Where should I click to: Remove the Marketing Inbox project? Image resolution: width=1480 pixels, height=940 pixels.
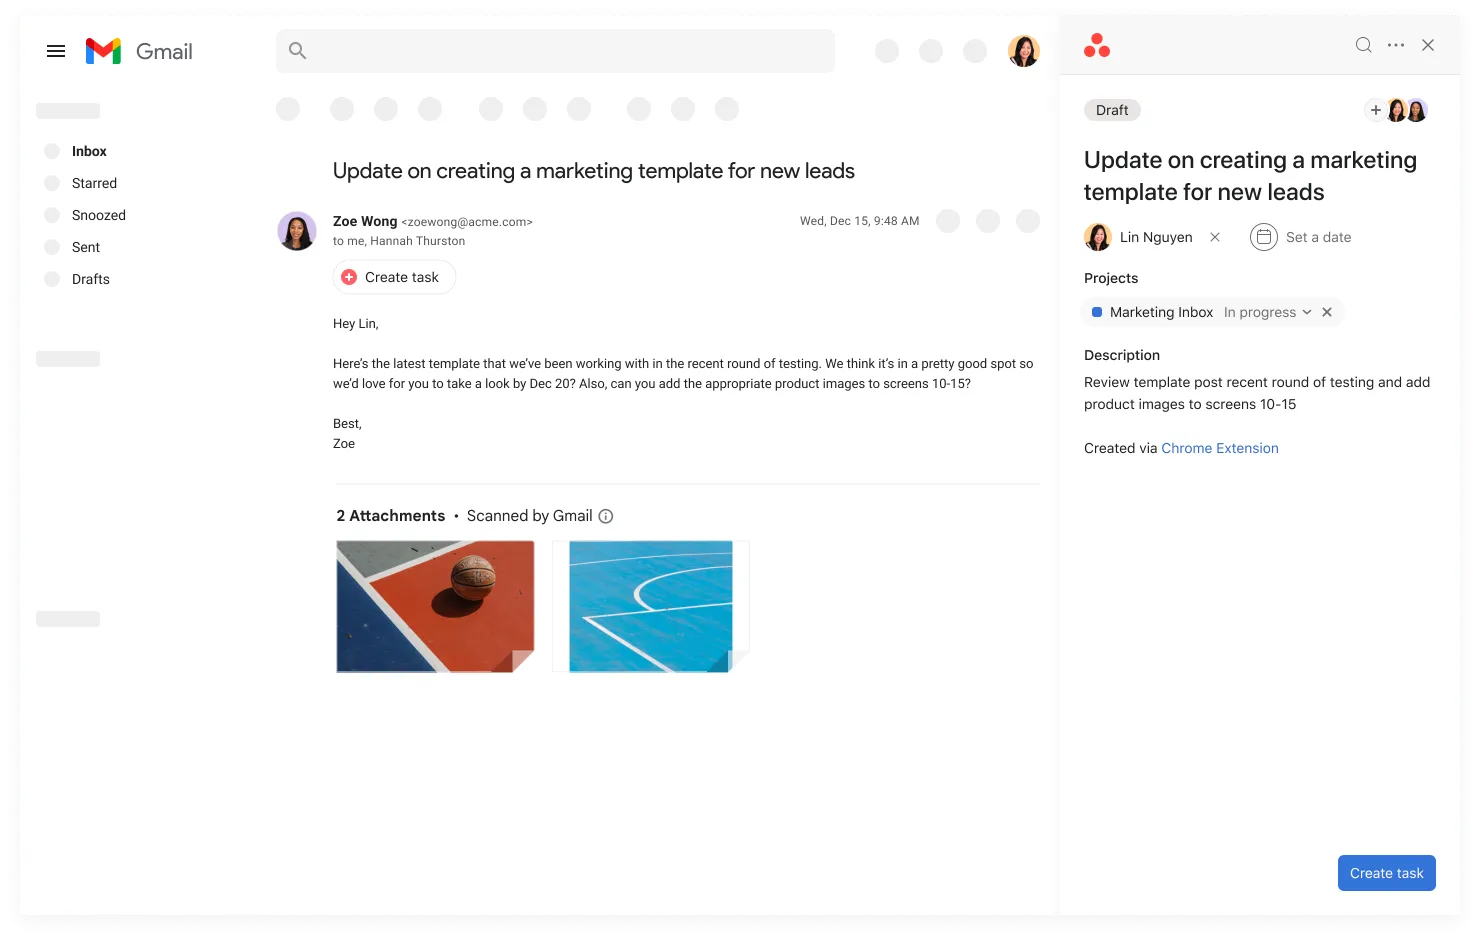[x=1326, y=312]
